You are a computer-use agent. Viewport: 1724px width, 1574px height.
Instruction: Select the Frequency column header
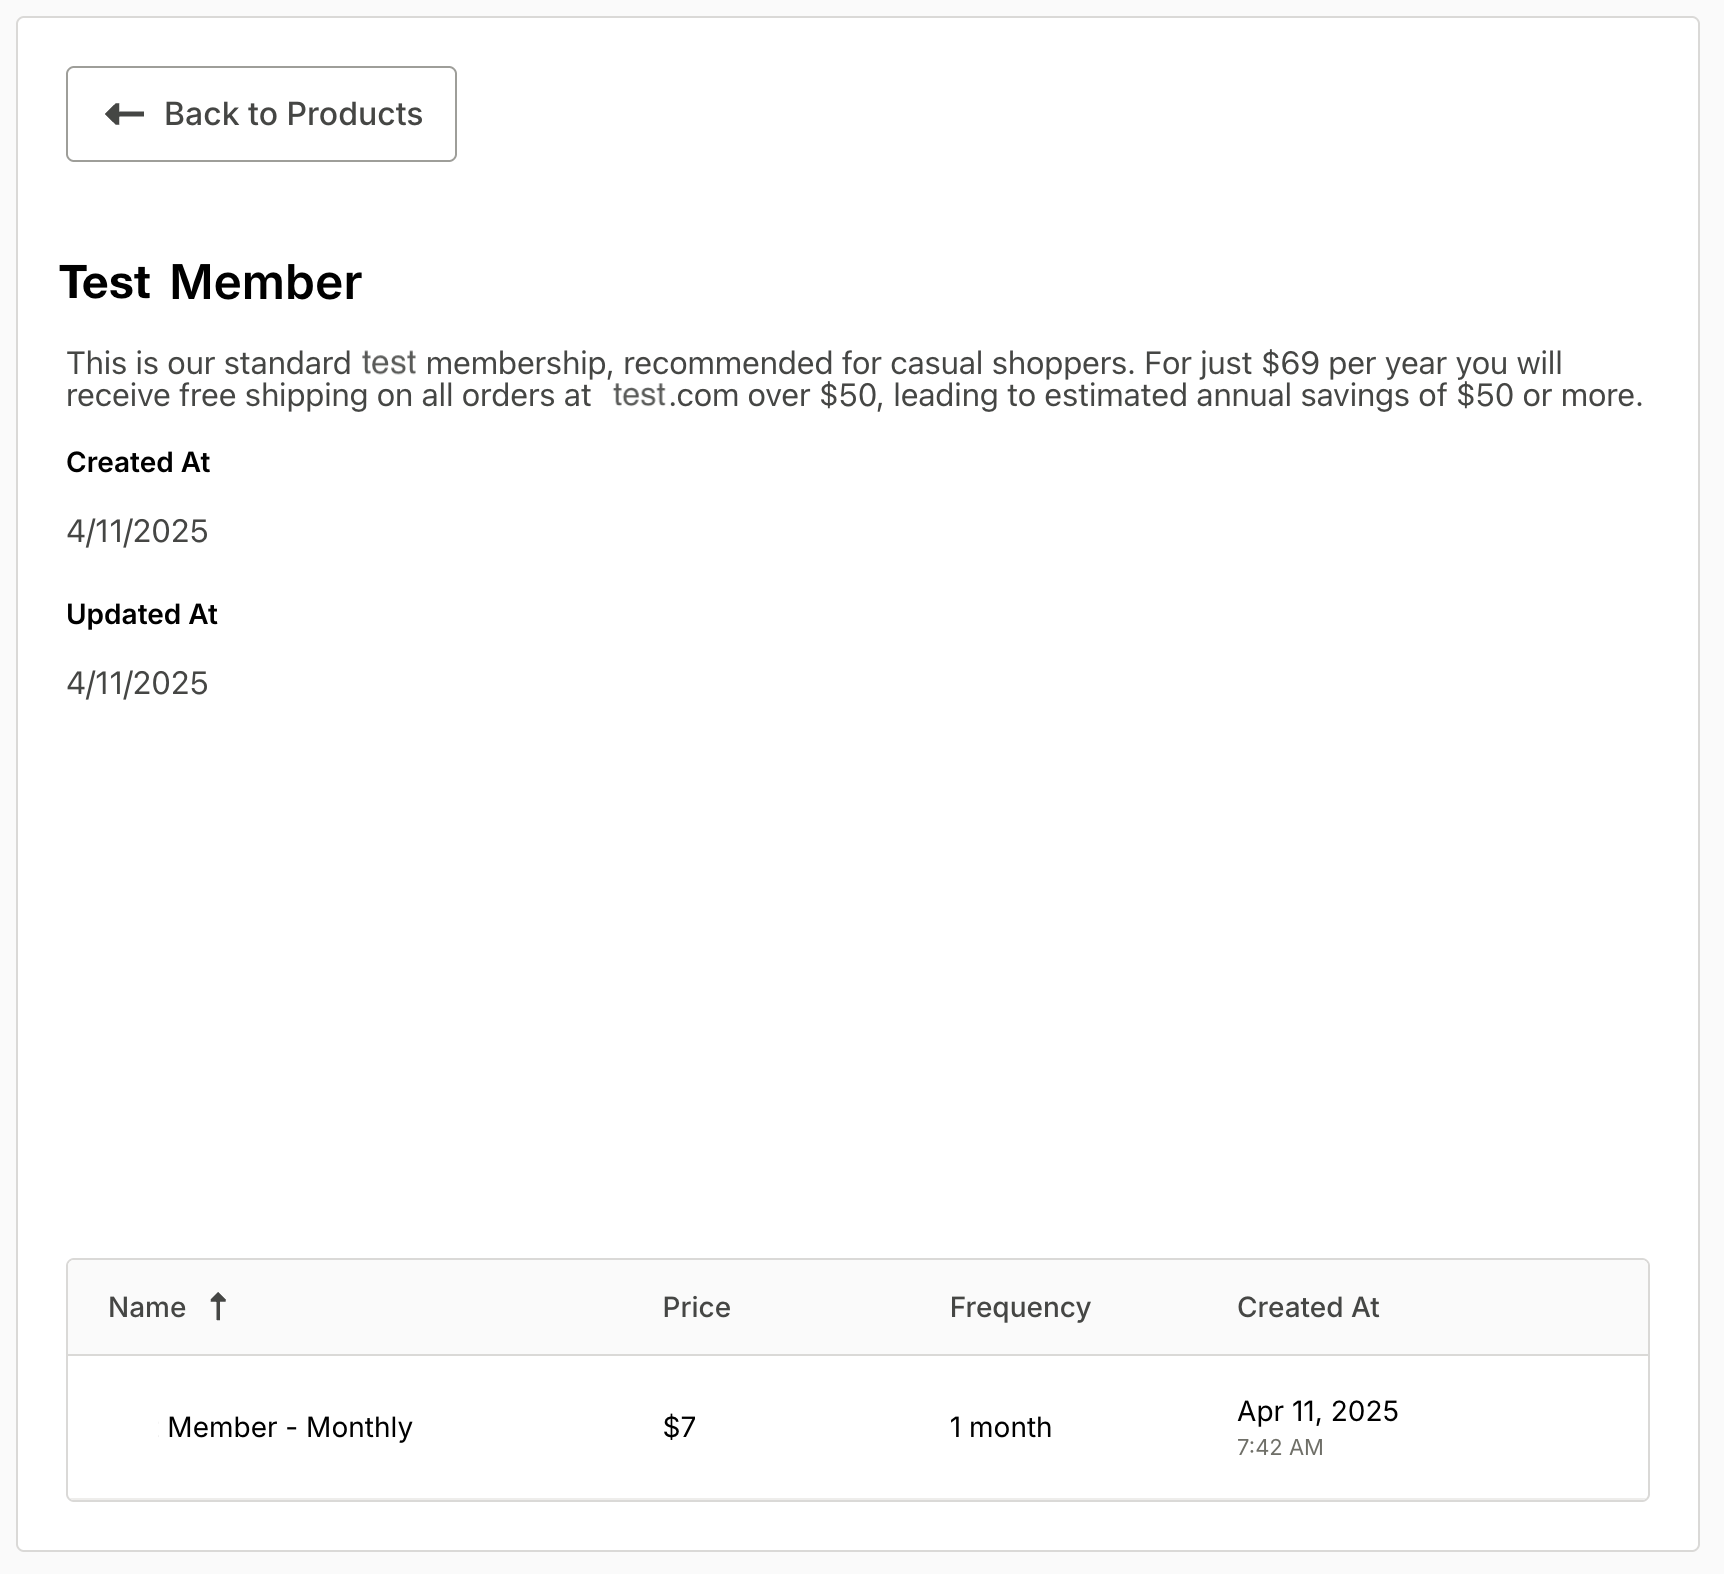tap(1020, 1307)
